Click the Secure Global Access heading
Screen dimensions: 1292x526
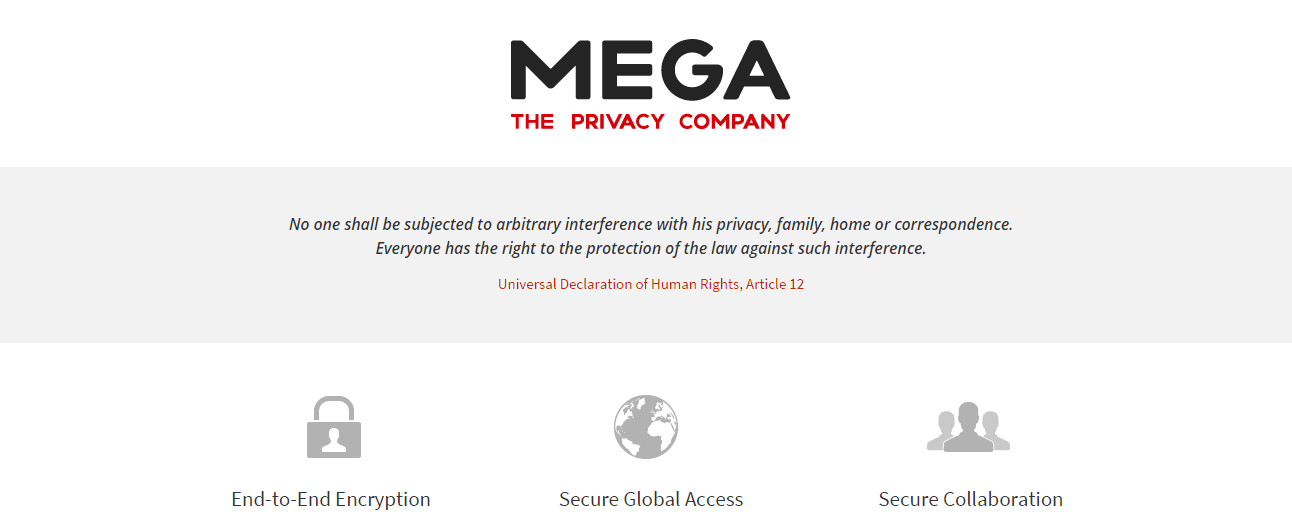[651, 499]
